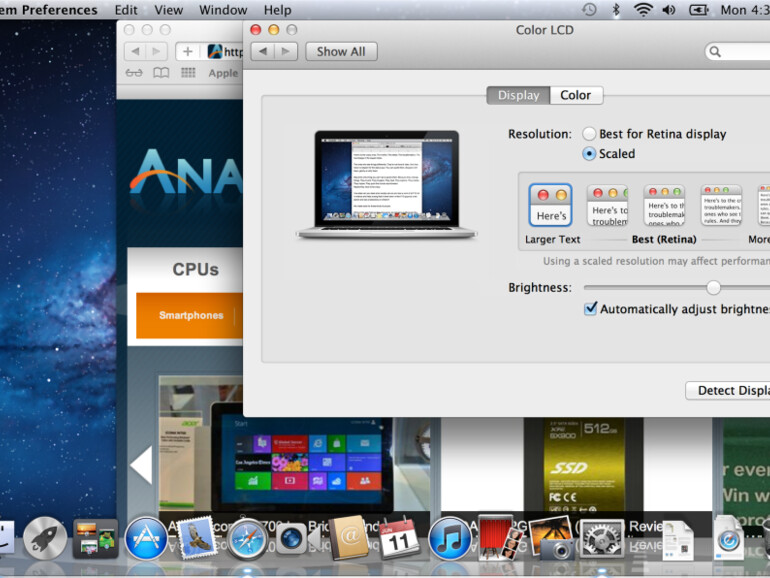Screen dimensions: 770x578
Task: Open Safari bookmarks book icon
Action: [x=161, y=73]
